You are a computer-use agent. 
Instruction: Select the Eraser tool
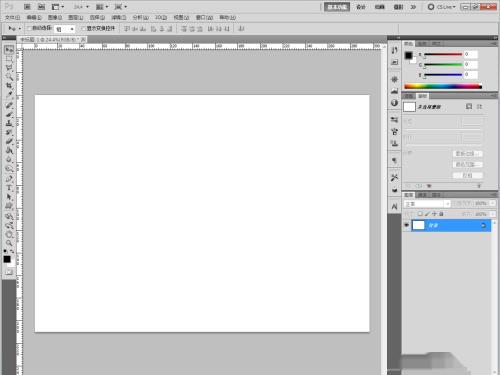click(x=9, y=141)
